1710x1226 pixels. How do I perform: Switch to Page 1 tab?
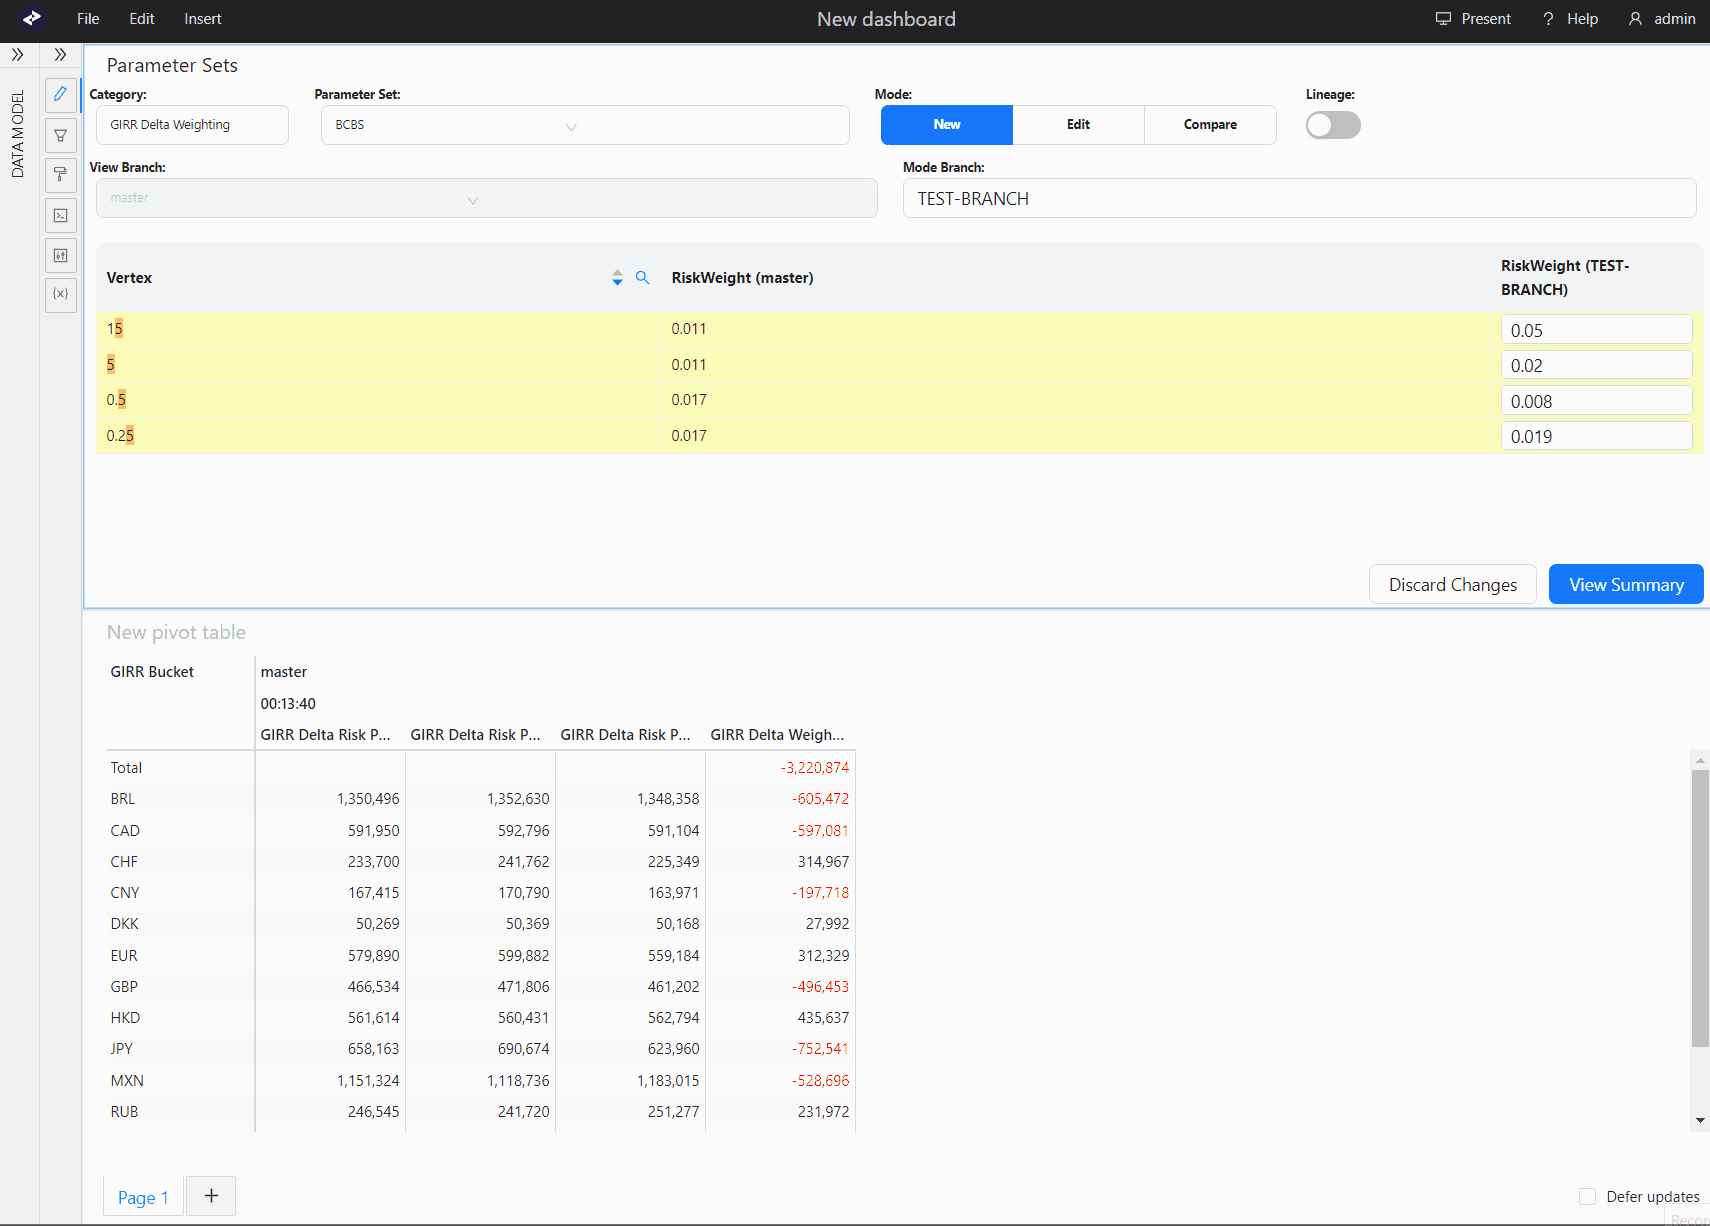point(143,1197)
